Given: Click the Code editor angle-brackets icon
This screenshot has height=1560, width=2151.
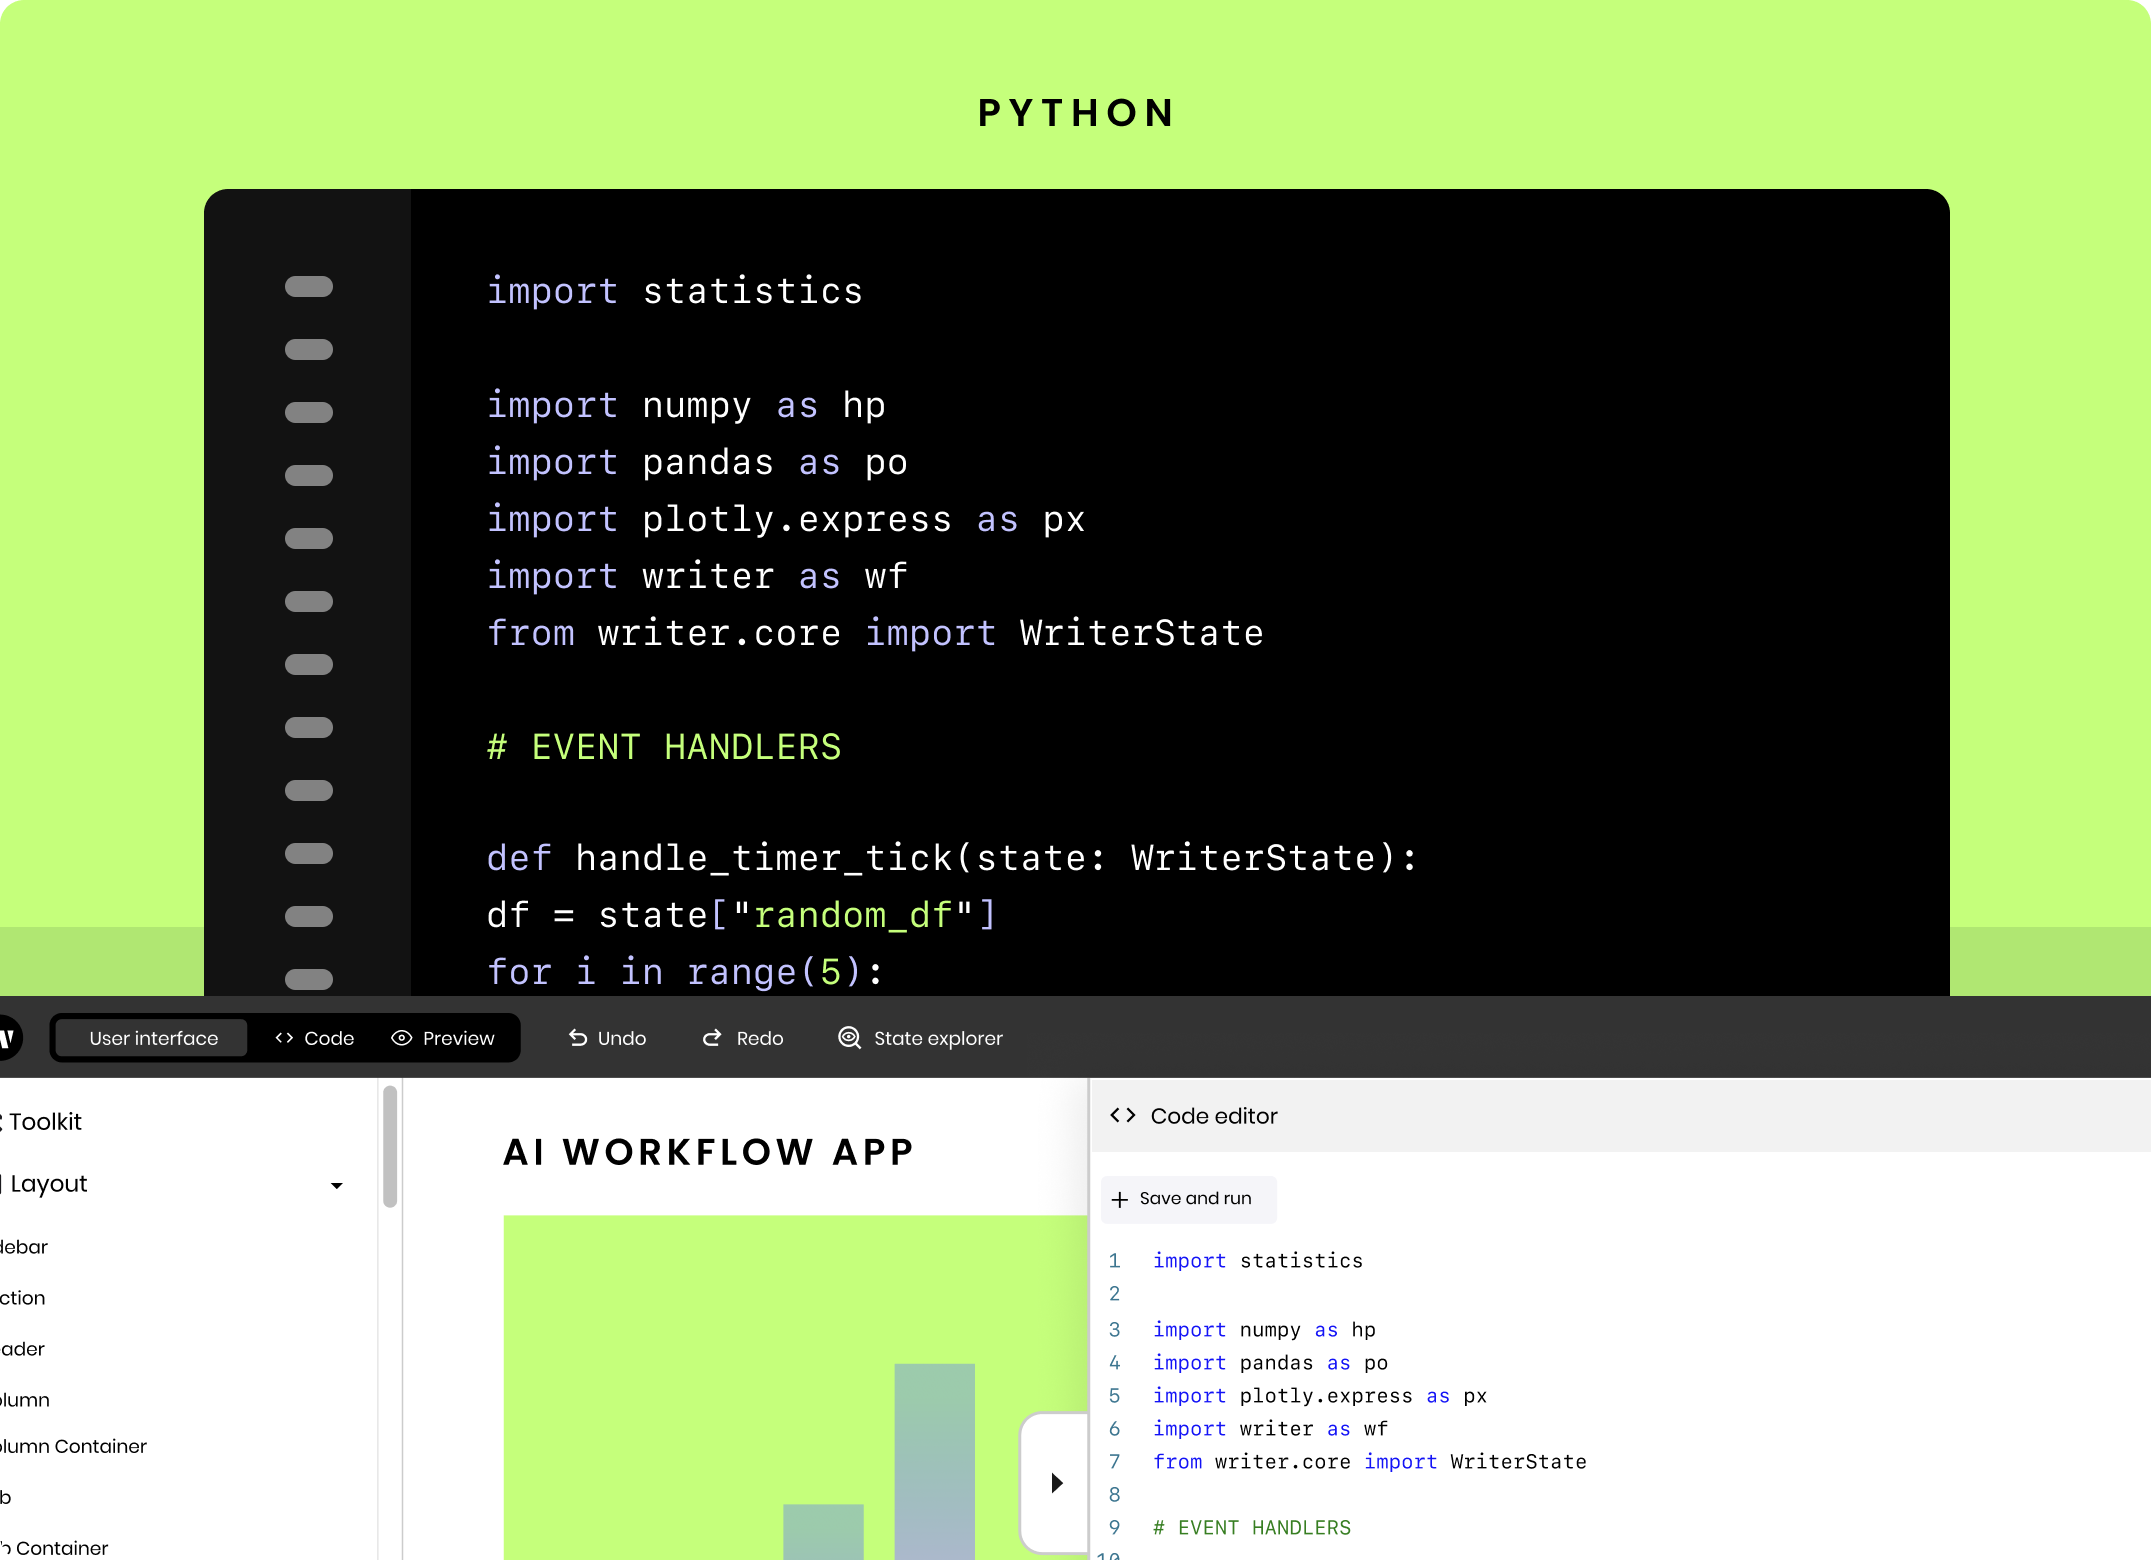Looking at the screenshot, I should [x=1124, y=1115].
